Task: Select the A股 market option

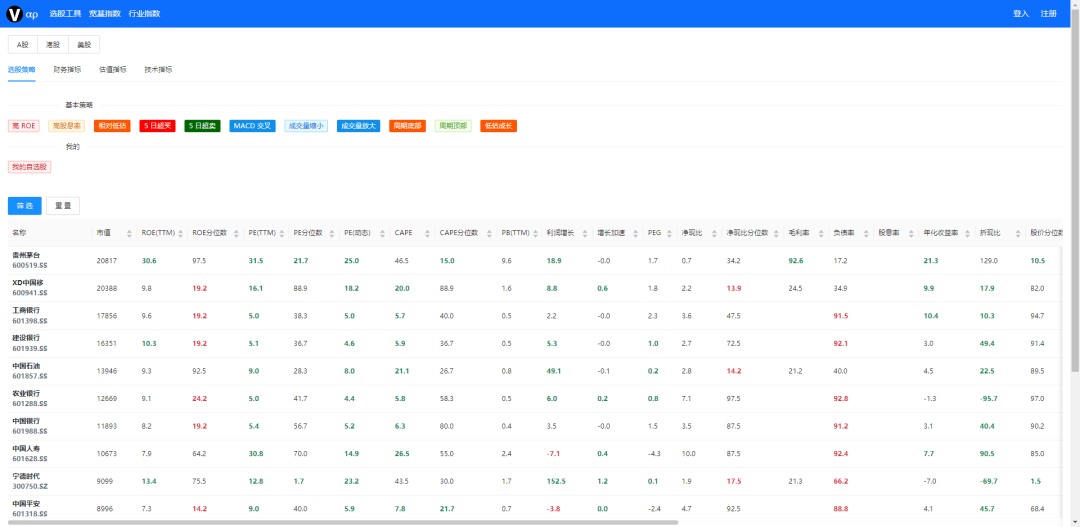Action: 23,45
